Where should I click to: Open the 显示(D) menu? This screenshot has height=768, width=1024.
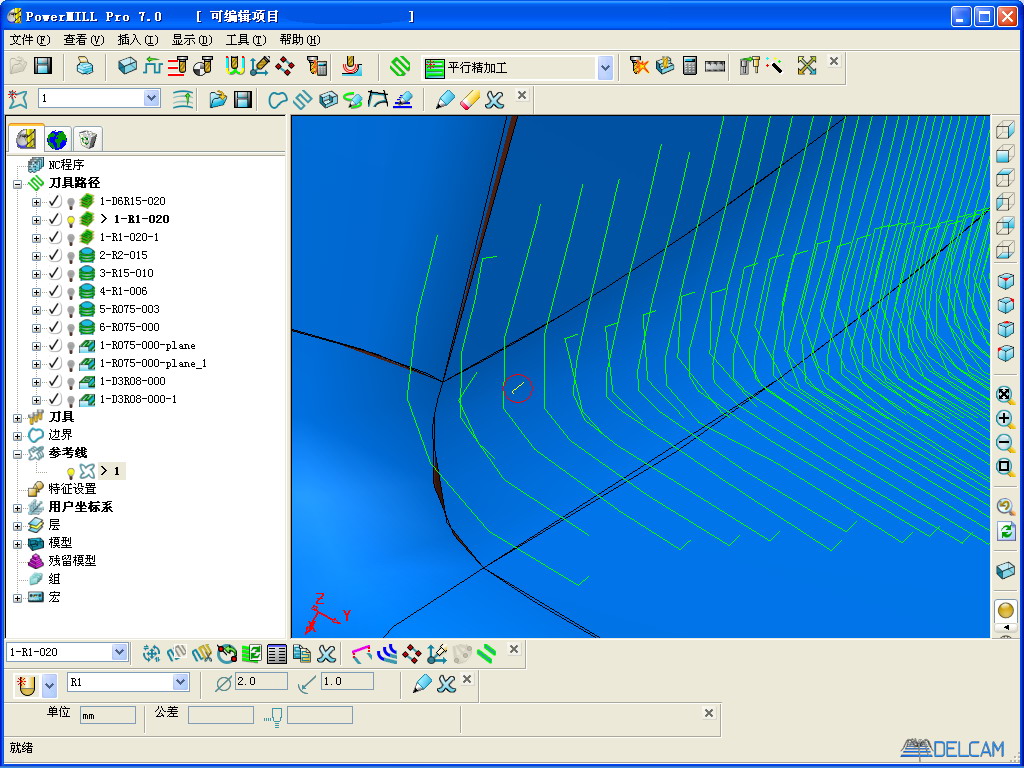click(x=192, y=40)
